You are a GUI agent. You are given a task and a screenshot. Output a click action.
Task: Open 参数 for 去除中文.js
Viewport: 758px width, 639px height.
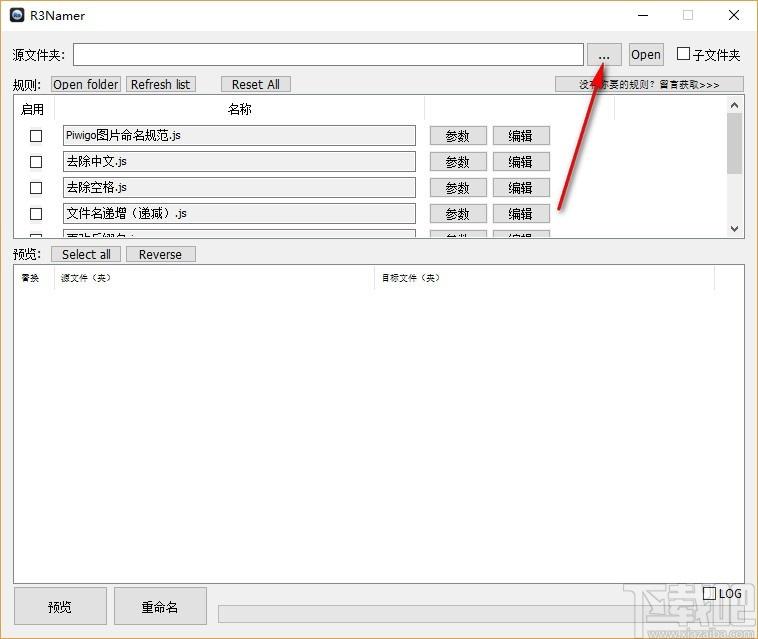(x=458, y=162)
